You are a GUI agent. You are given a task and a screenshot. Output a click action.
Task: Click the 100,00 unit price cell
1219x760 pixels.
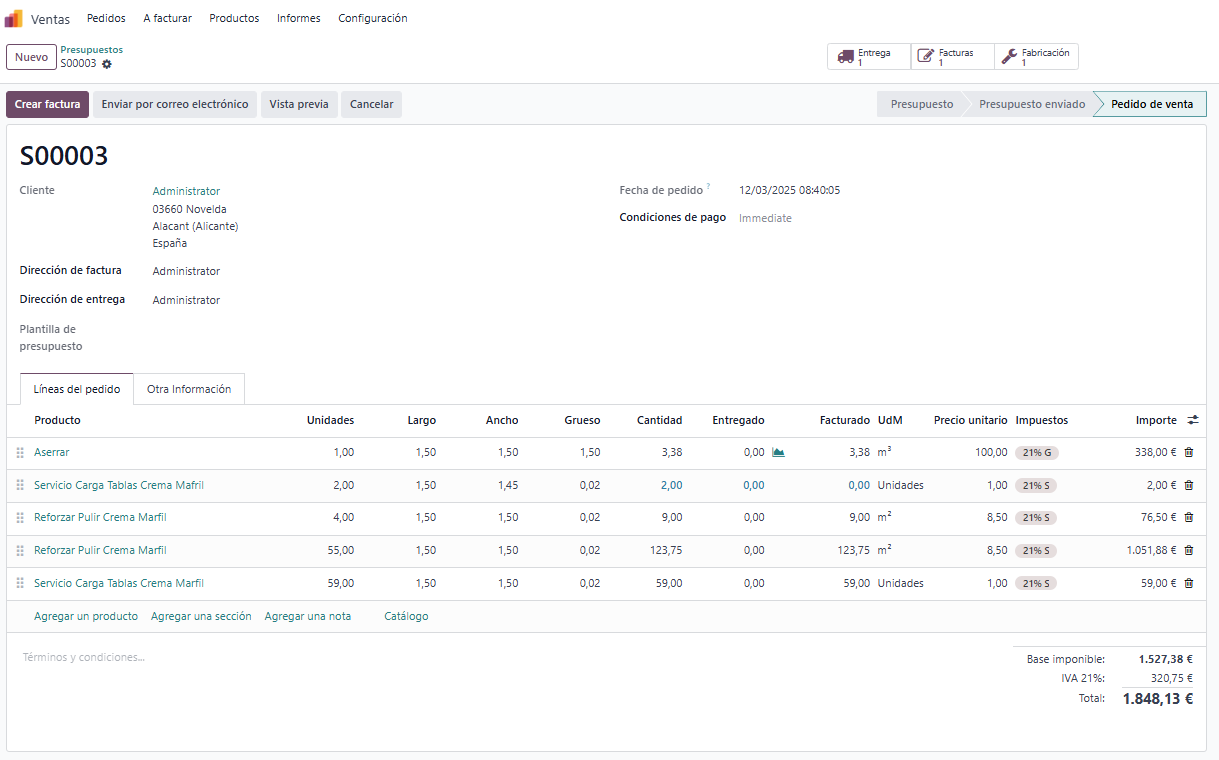[x=991, y=452]
